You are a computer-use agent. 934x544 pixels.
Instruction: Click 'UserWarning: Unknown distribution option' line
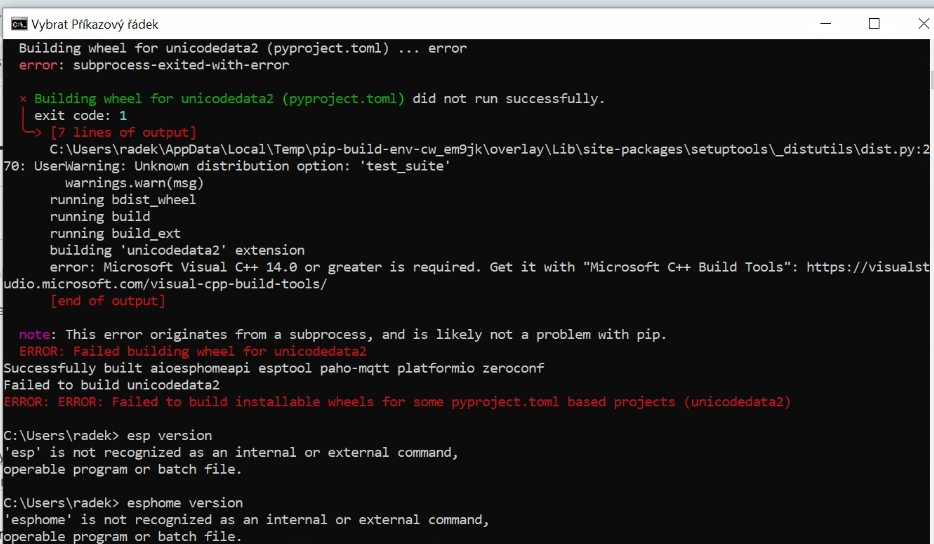coord(227,166)
